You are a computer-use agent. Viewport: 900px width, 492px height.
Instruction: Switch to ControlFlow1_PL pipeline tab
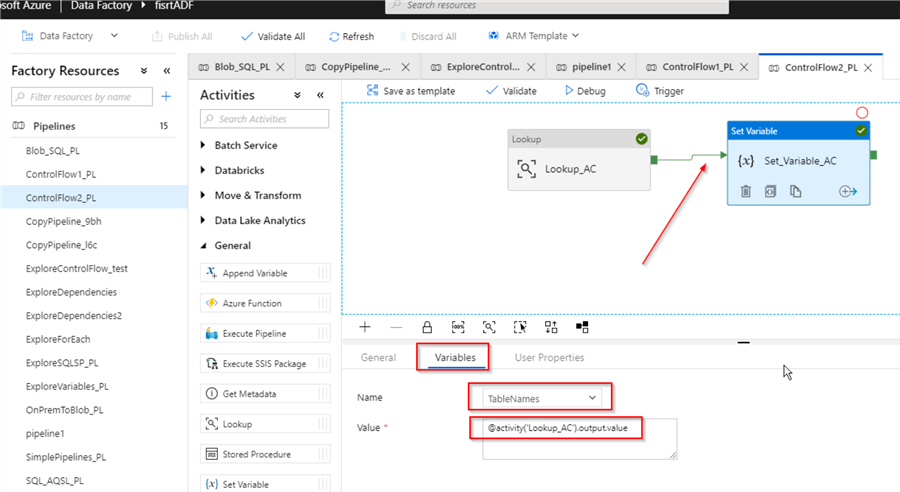(x=697, y=67)
